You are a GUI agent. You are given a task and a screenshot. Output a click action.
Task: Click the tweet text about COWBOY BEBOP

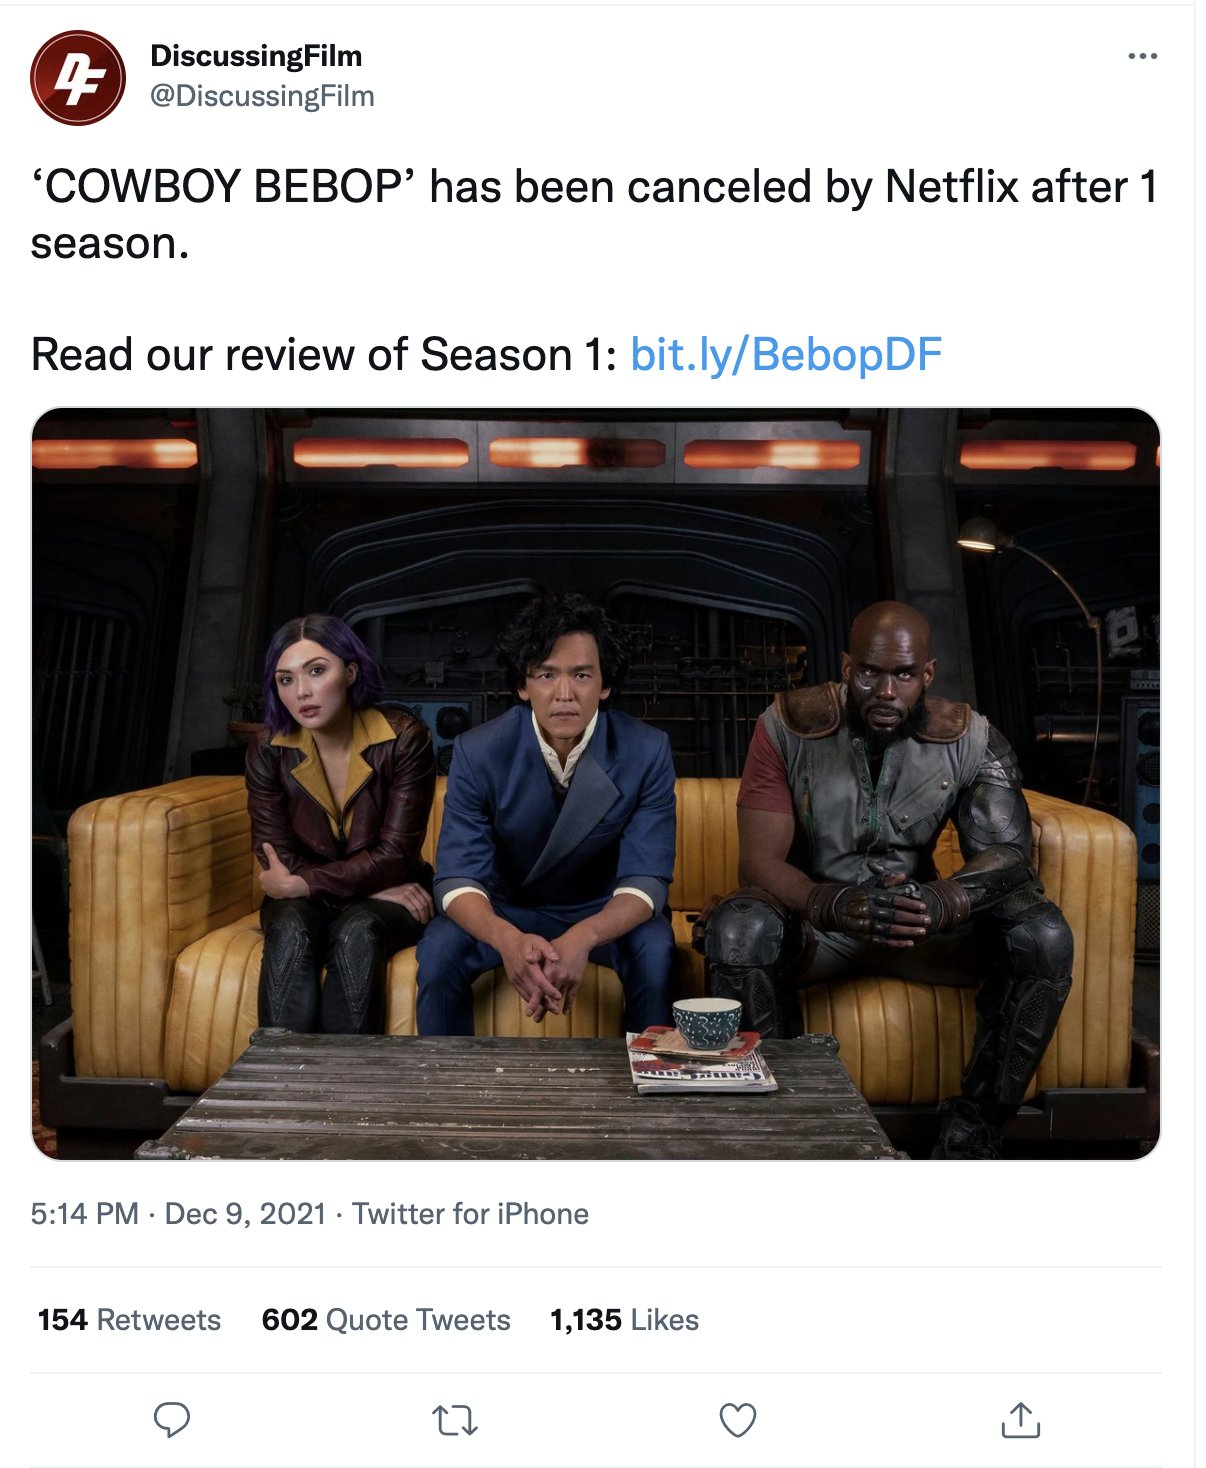click(594, 214)
